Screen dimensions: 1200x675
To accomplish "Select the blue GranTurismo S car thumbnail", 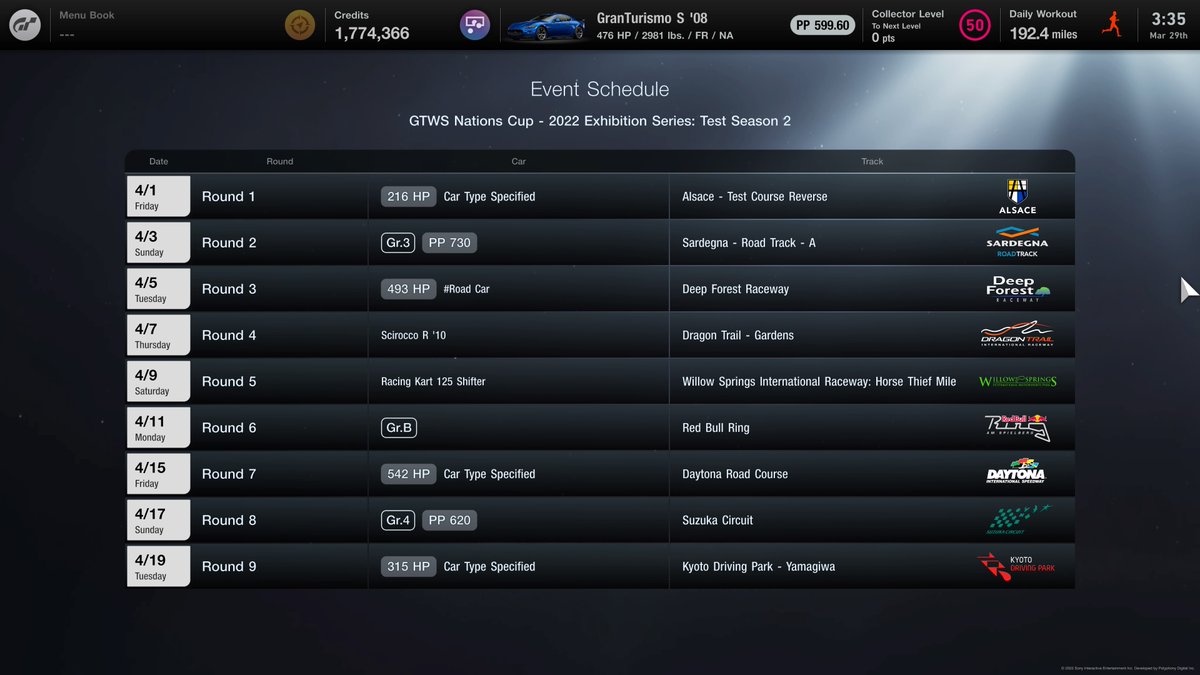I will [x=545, y=25].
